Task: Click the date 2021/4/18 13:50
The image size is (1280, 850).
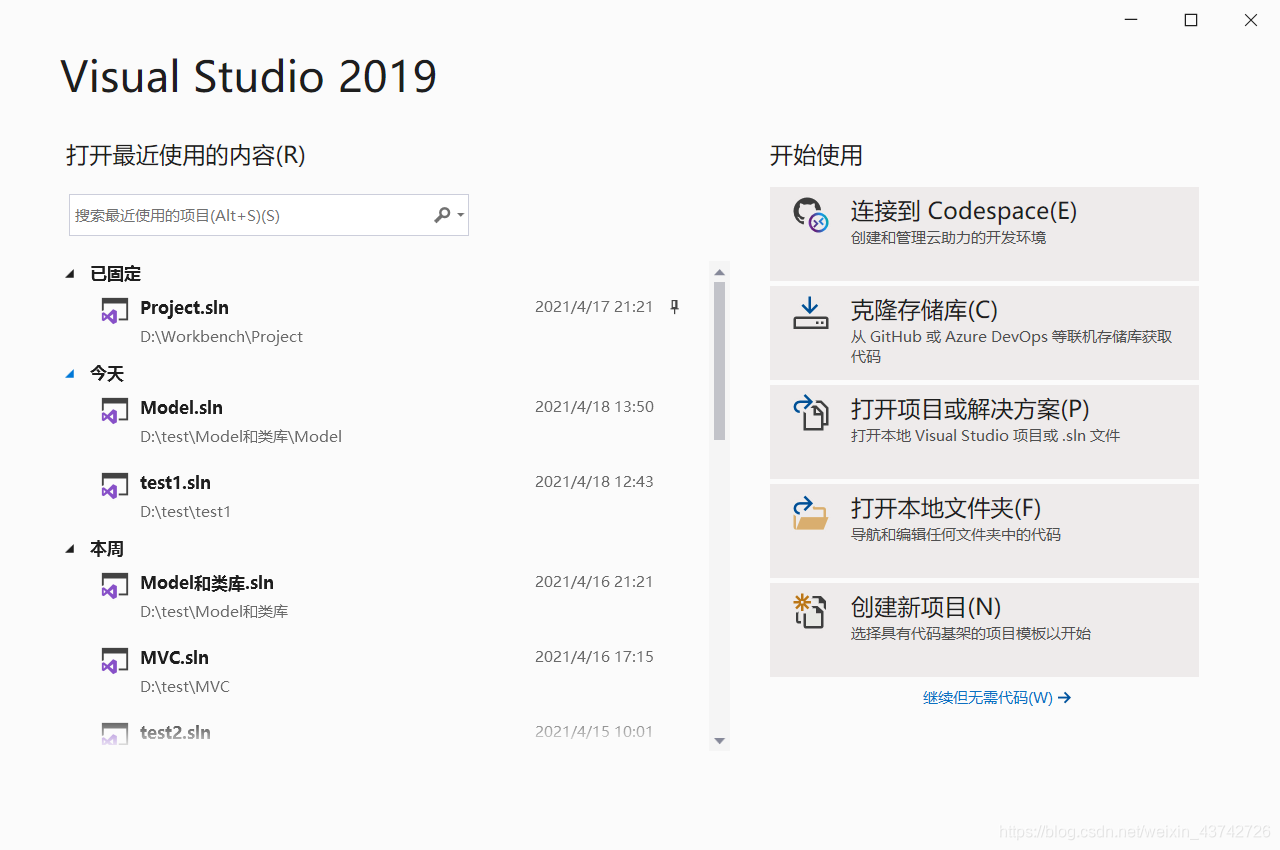Action: (x=594, y=407)
